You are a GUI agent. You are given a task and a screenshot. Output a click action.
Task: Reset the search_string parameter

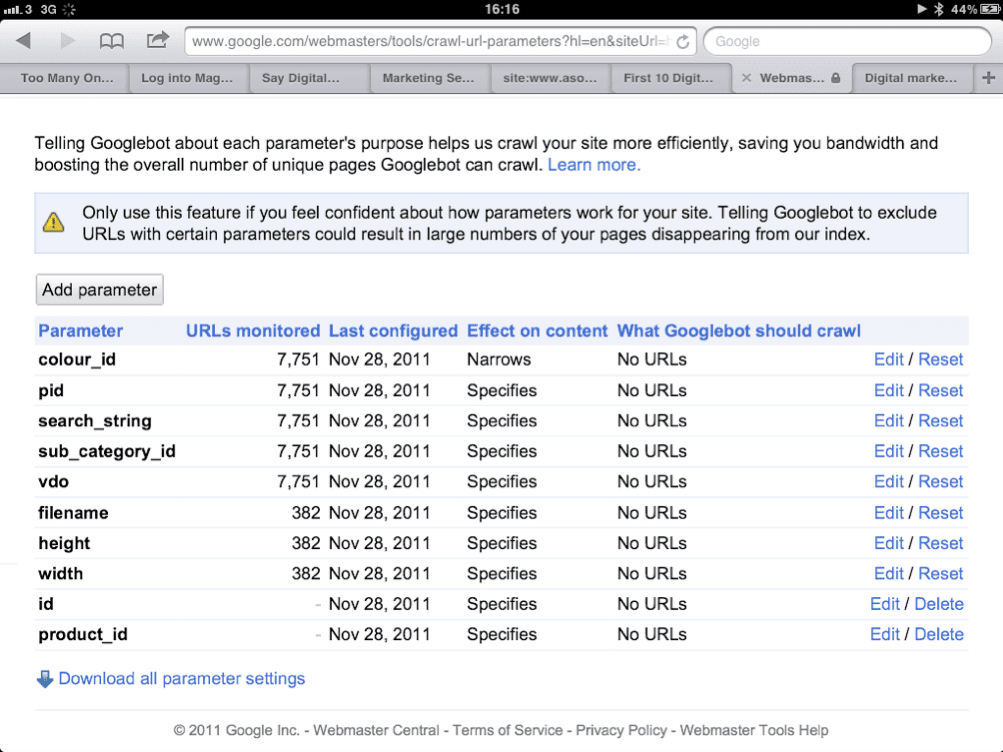coord(940,421)
